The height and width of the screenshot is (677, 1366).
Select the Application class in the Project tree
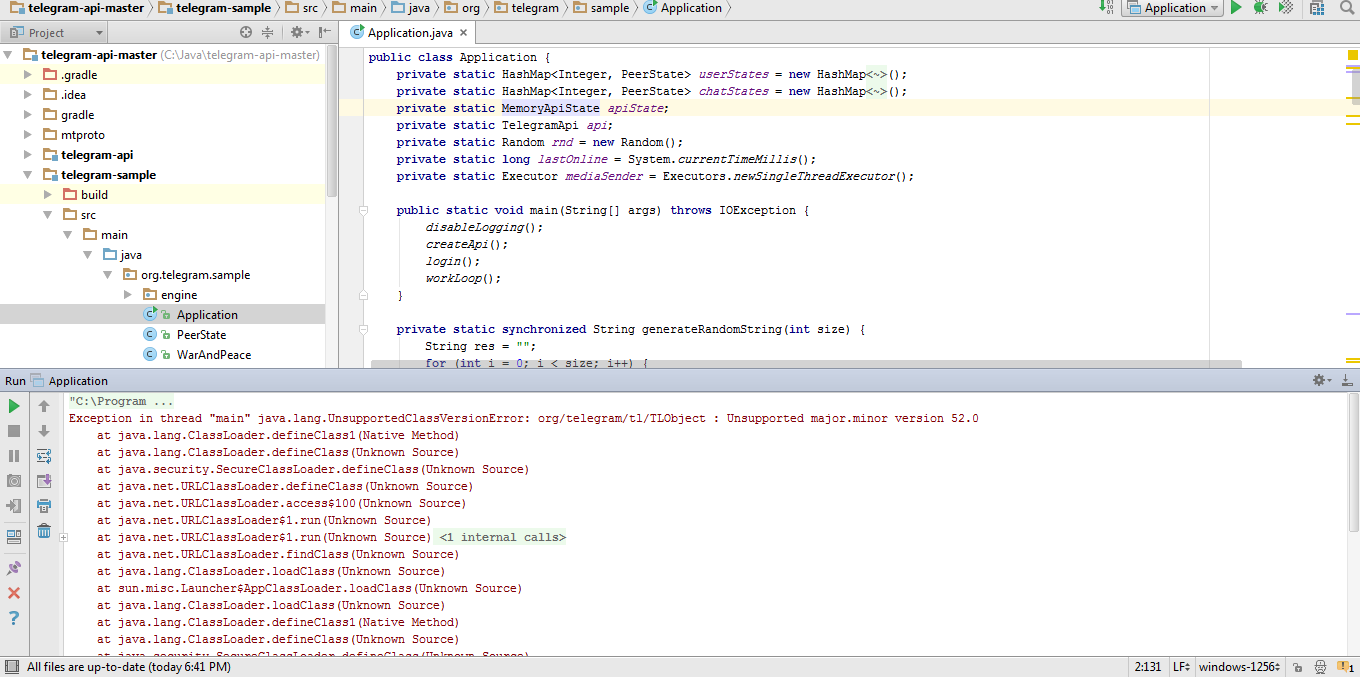point(207,315)
